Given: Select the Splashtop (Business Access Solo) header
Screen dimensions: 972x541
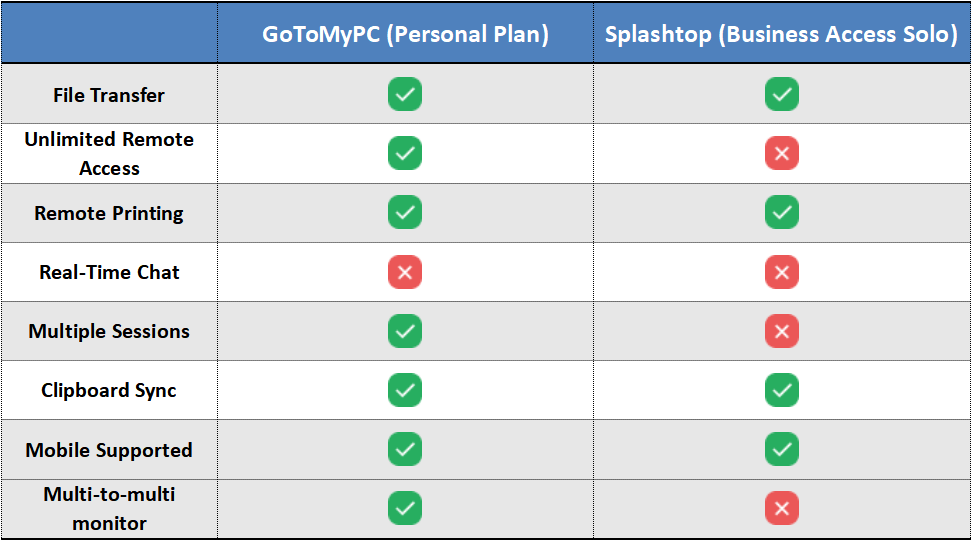Looking at the screenshot, I should tap(782, 34).
